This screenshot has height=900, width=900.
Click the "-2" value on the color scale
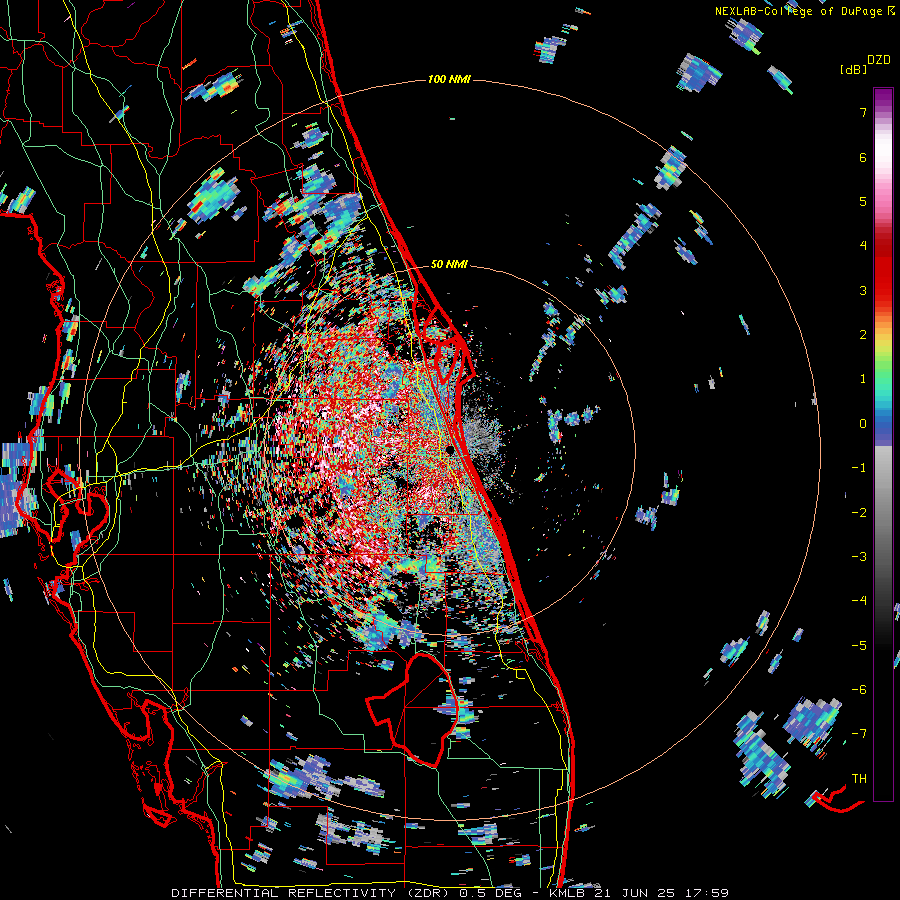tap(859, 513)
